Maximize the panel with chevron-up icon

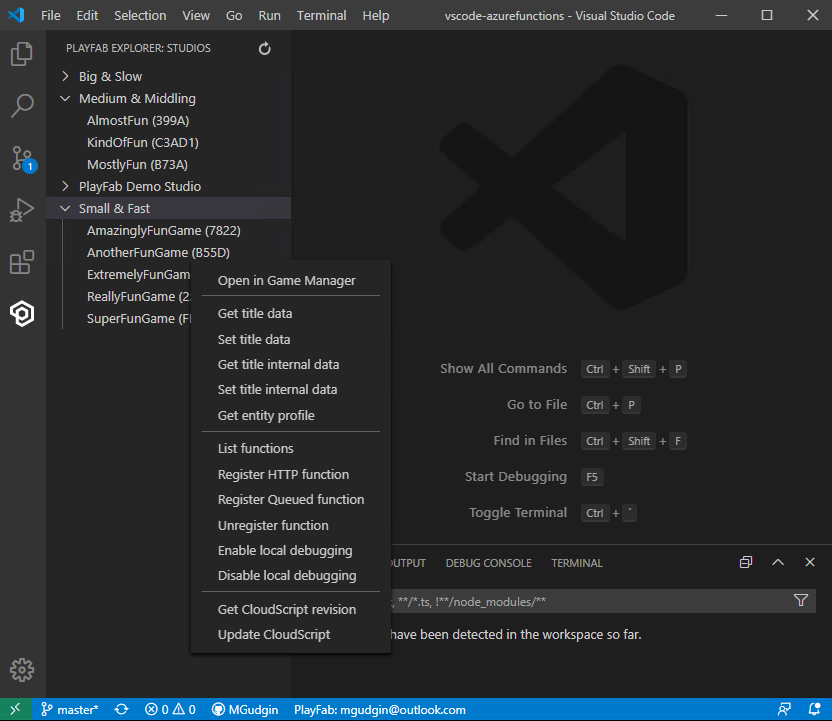click(x=778, y=562)
